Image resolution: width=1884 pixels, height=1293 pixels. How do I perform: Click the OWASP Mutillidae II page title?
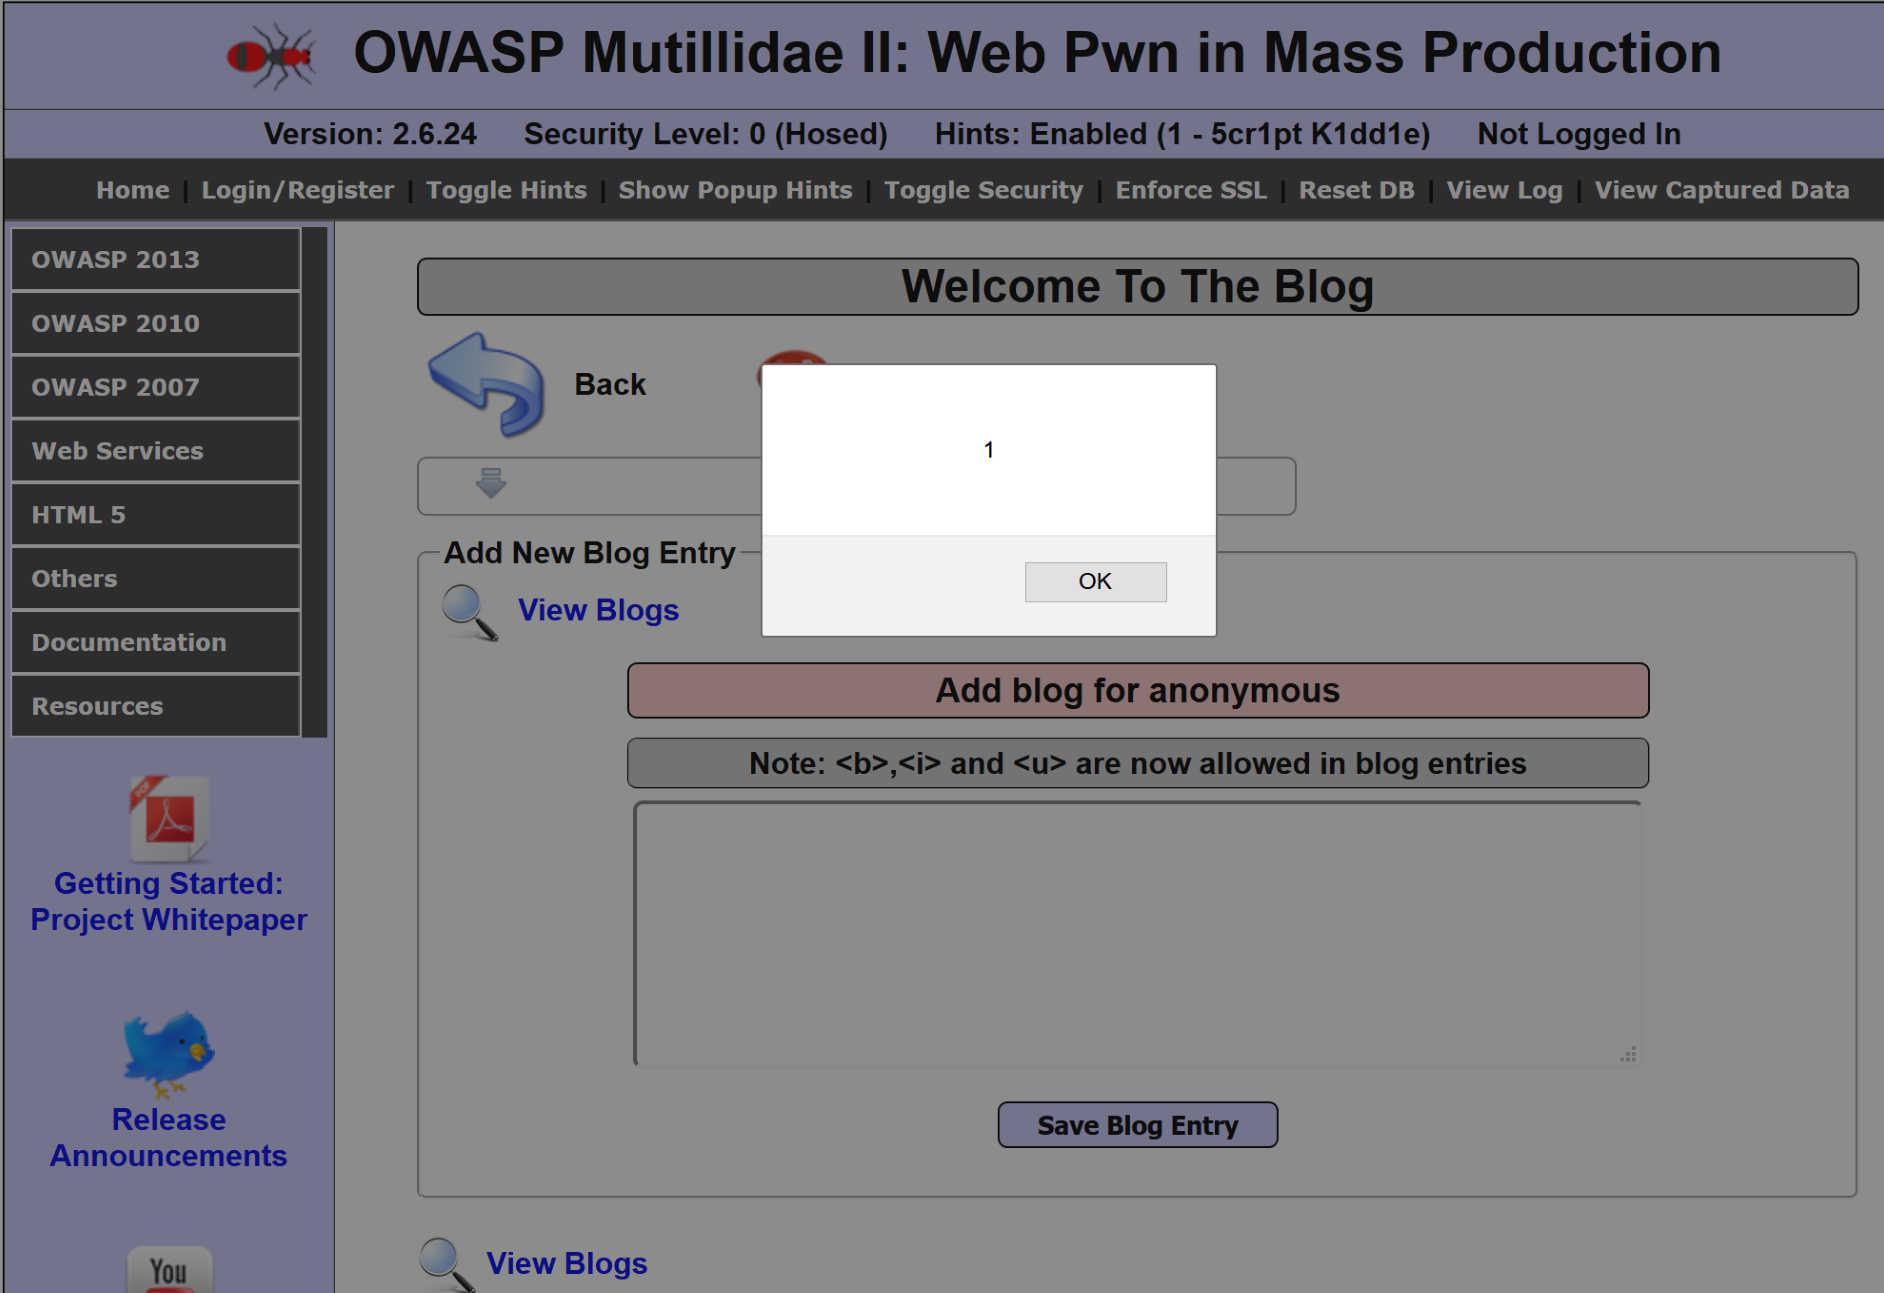pos(1037,53)
